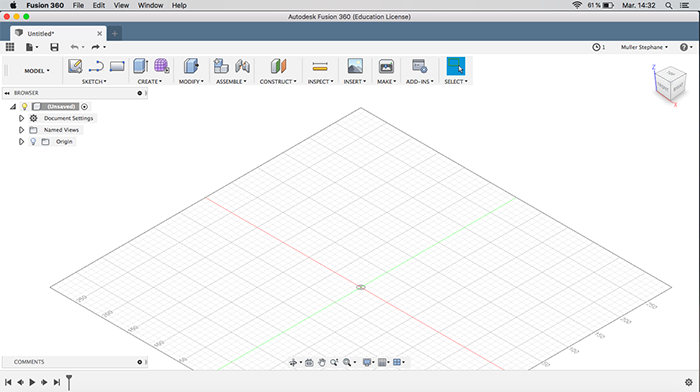Open the INSPECT dropdown menu
This screenshot has height=392, width=700.
(x=320, y=82)
